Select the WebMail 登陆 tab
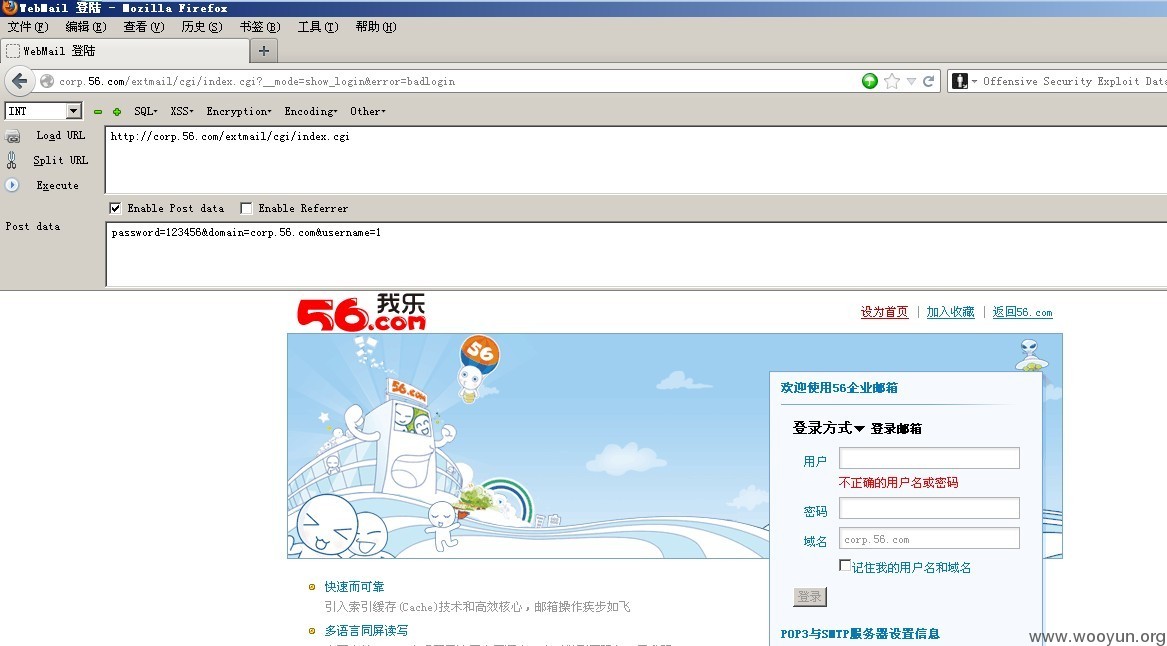This screenshot has width=1167, height=646. [125, 51]
